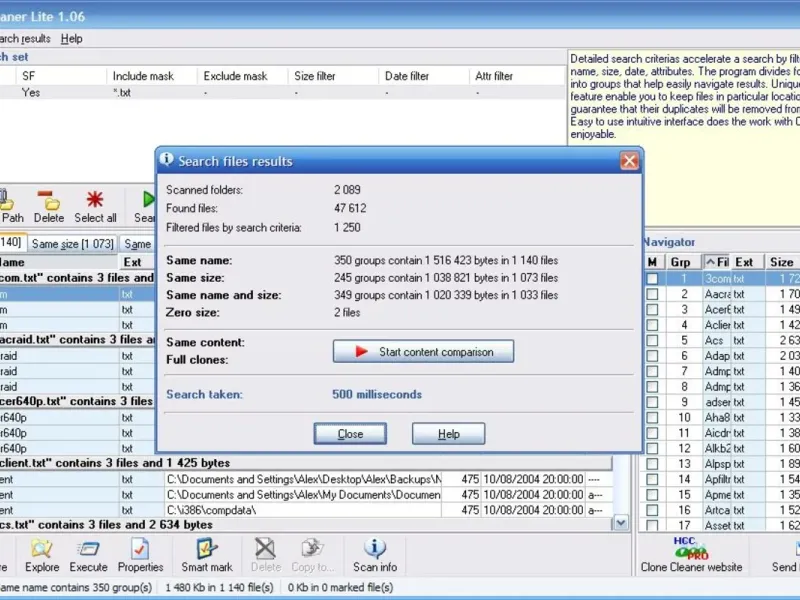Viewport: 800px width, 600px height.
Task: Click Start content comparison button
Action: click(423, 352)
